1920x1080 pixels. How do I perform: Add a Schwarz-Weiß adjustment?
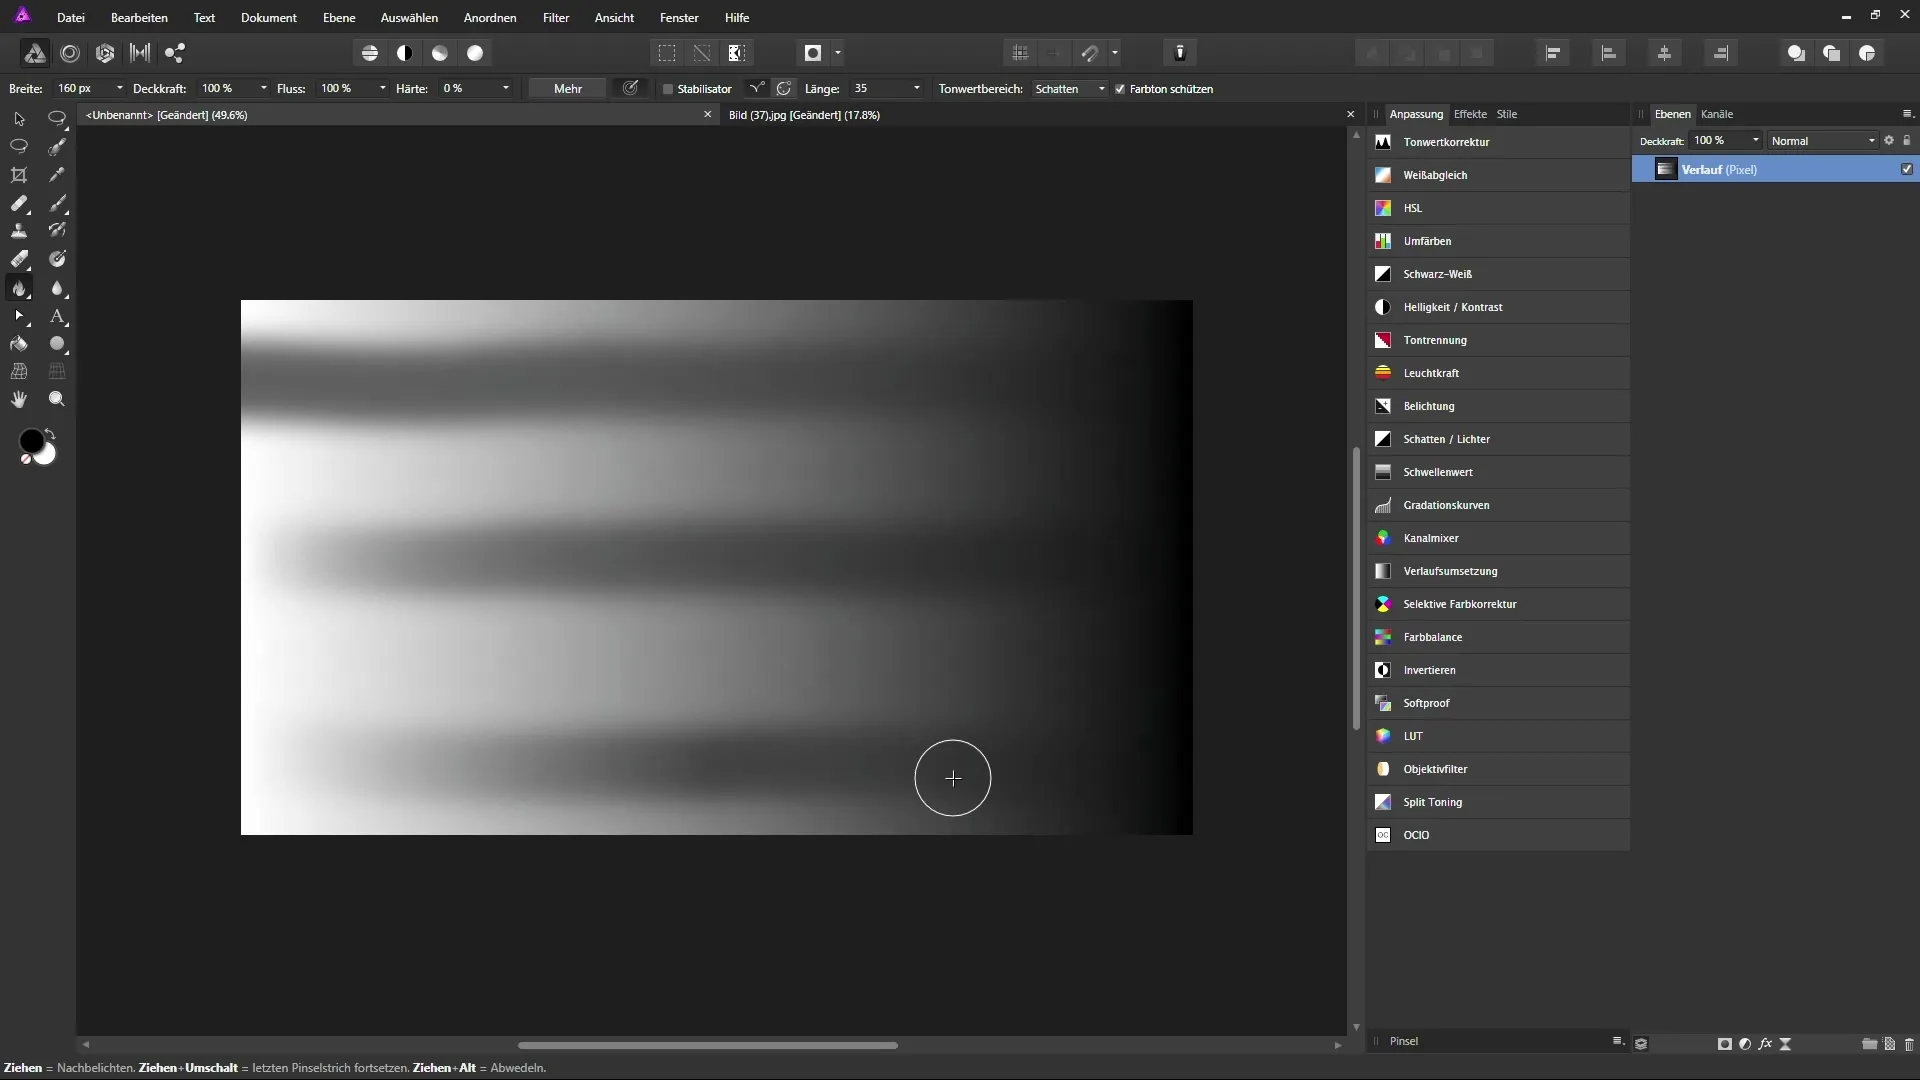pyautogui.click(x=1498, y=274)
